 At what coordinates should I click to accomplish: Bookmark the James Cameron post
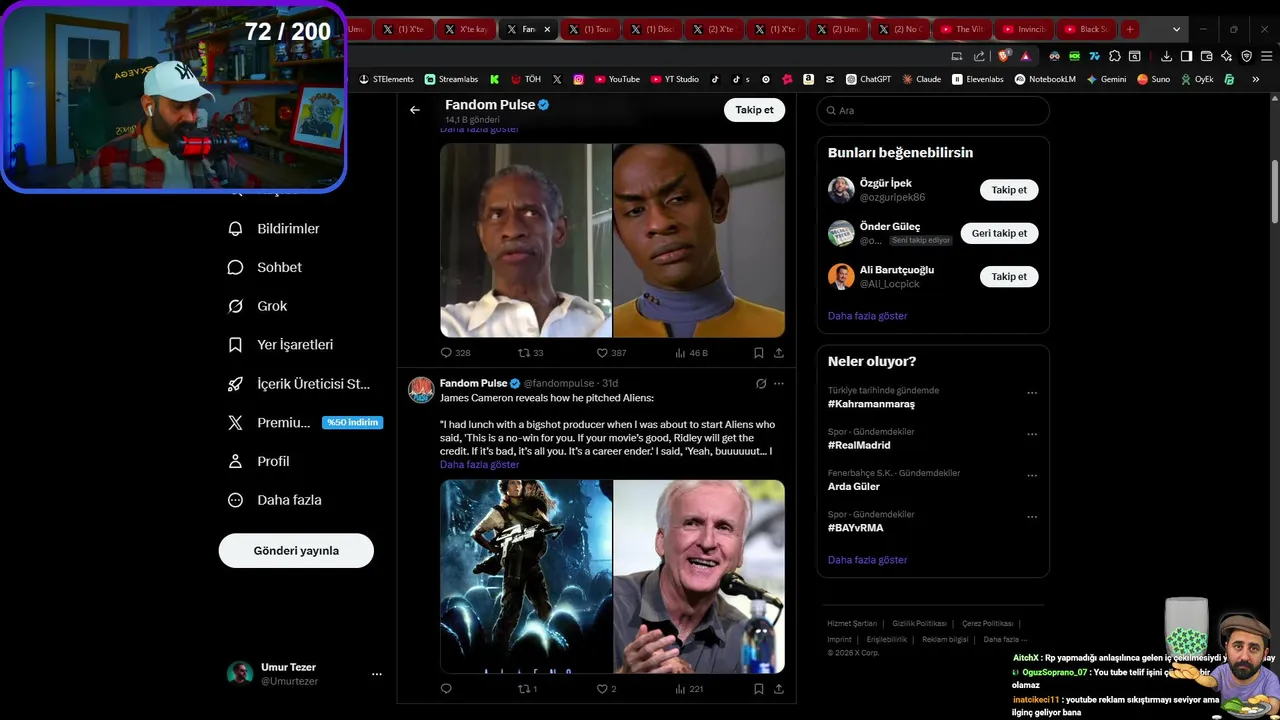coord(758,689)
